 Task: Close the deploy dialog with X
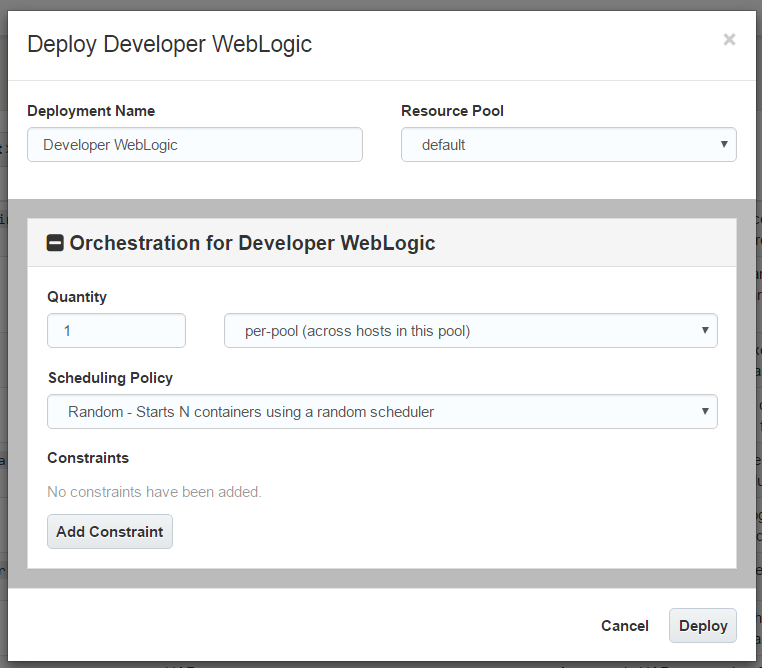pyautogui.click(x=729, y=40)
